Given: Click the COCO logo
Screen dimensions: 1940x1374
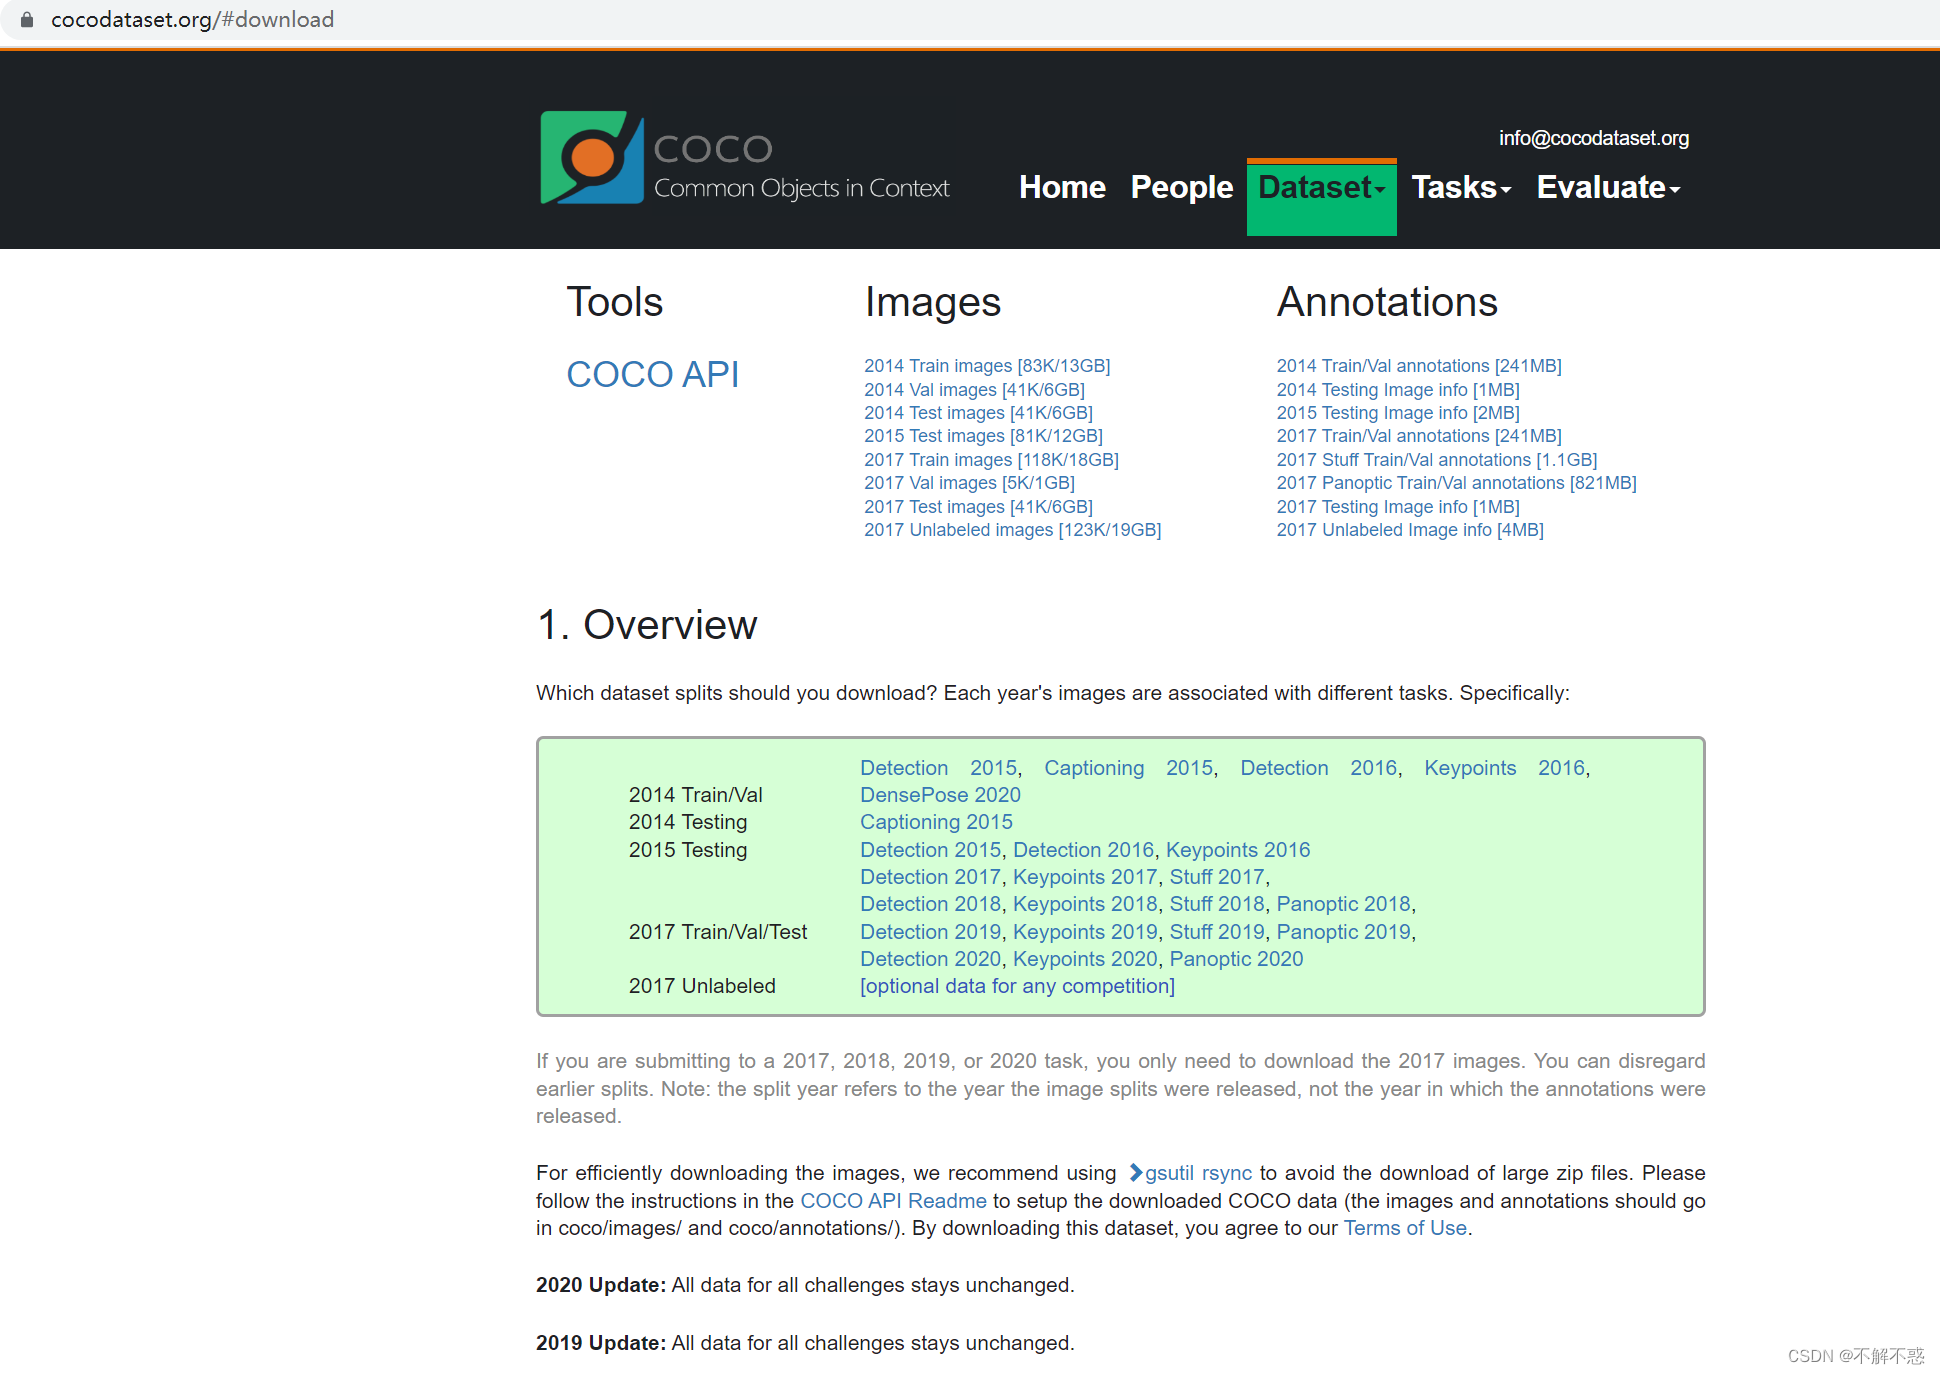Looking at the screenshot, I should (592, 158).
